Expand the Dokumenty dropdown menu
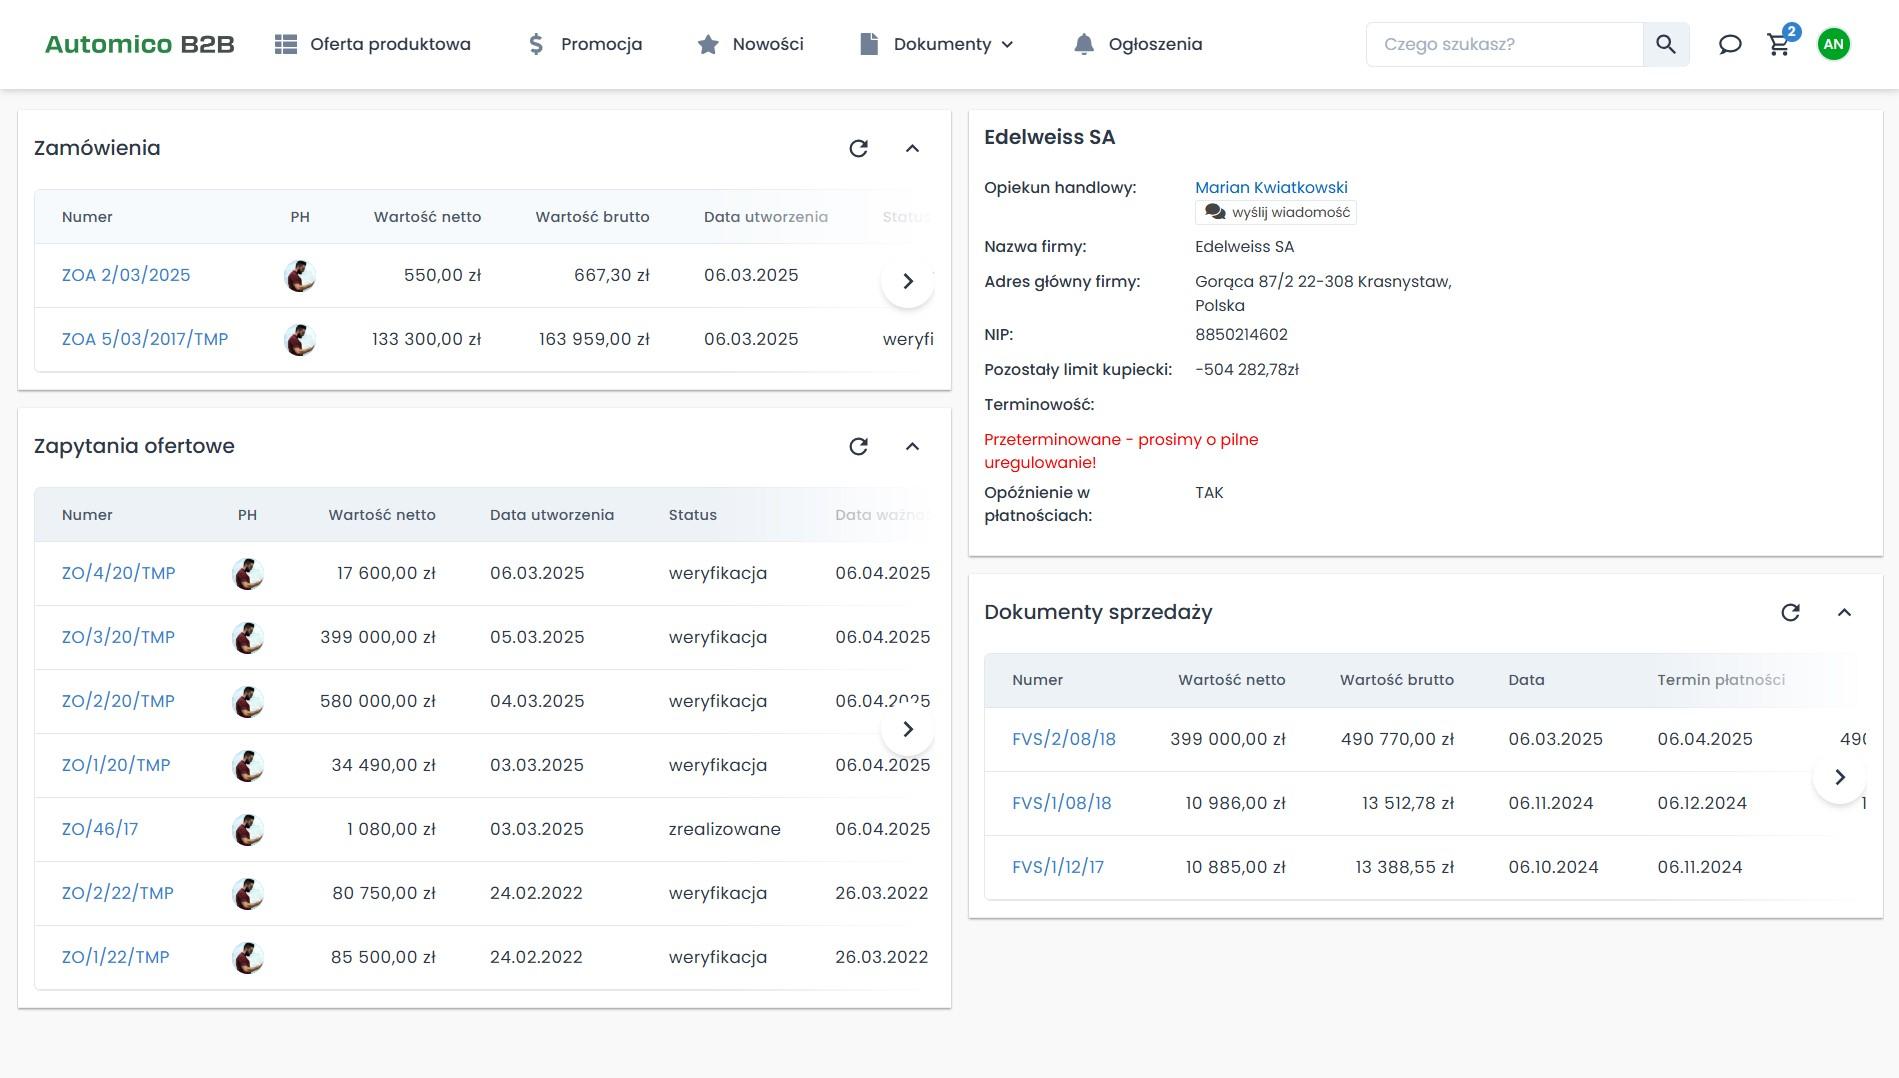 coord(937,44)
